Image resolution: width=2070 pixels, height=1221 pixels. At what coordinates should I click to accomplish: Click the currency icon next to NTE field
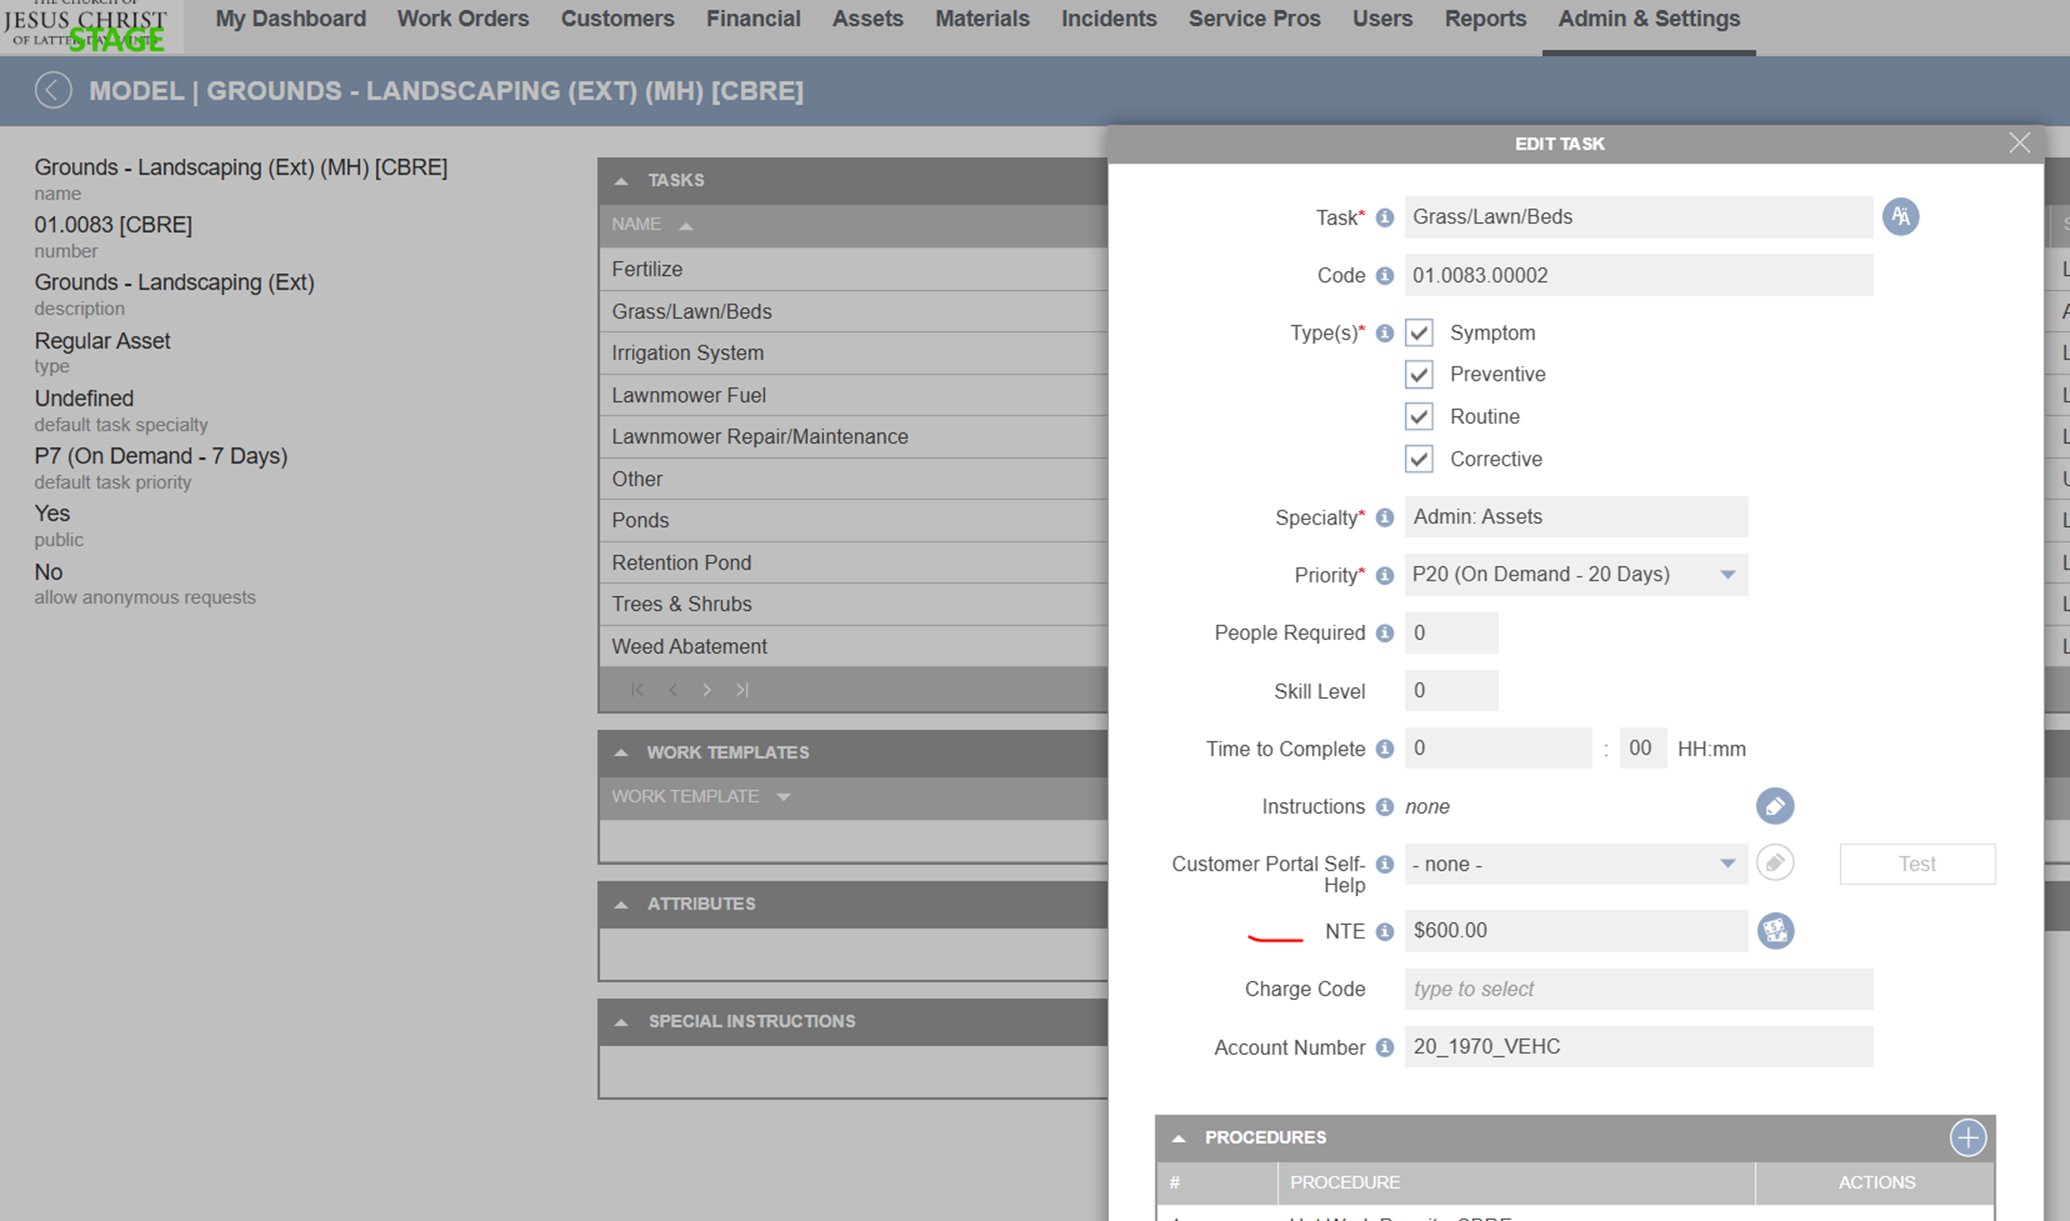[x=1775, y=931]
